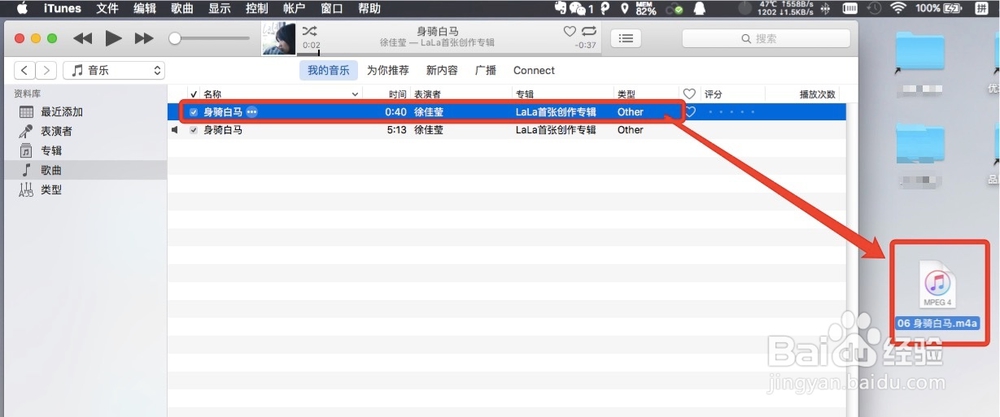Uncheck the 5:13 身骑白马 song checkbox
Viewport: 1000px width, 417px height.
194,130
